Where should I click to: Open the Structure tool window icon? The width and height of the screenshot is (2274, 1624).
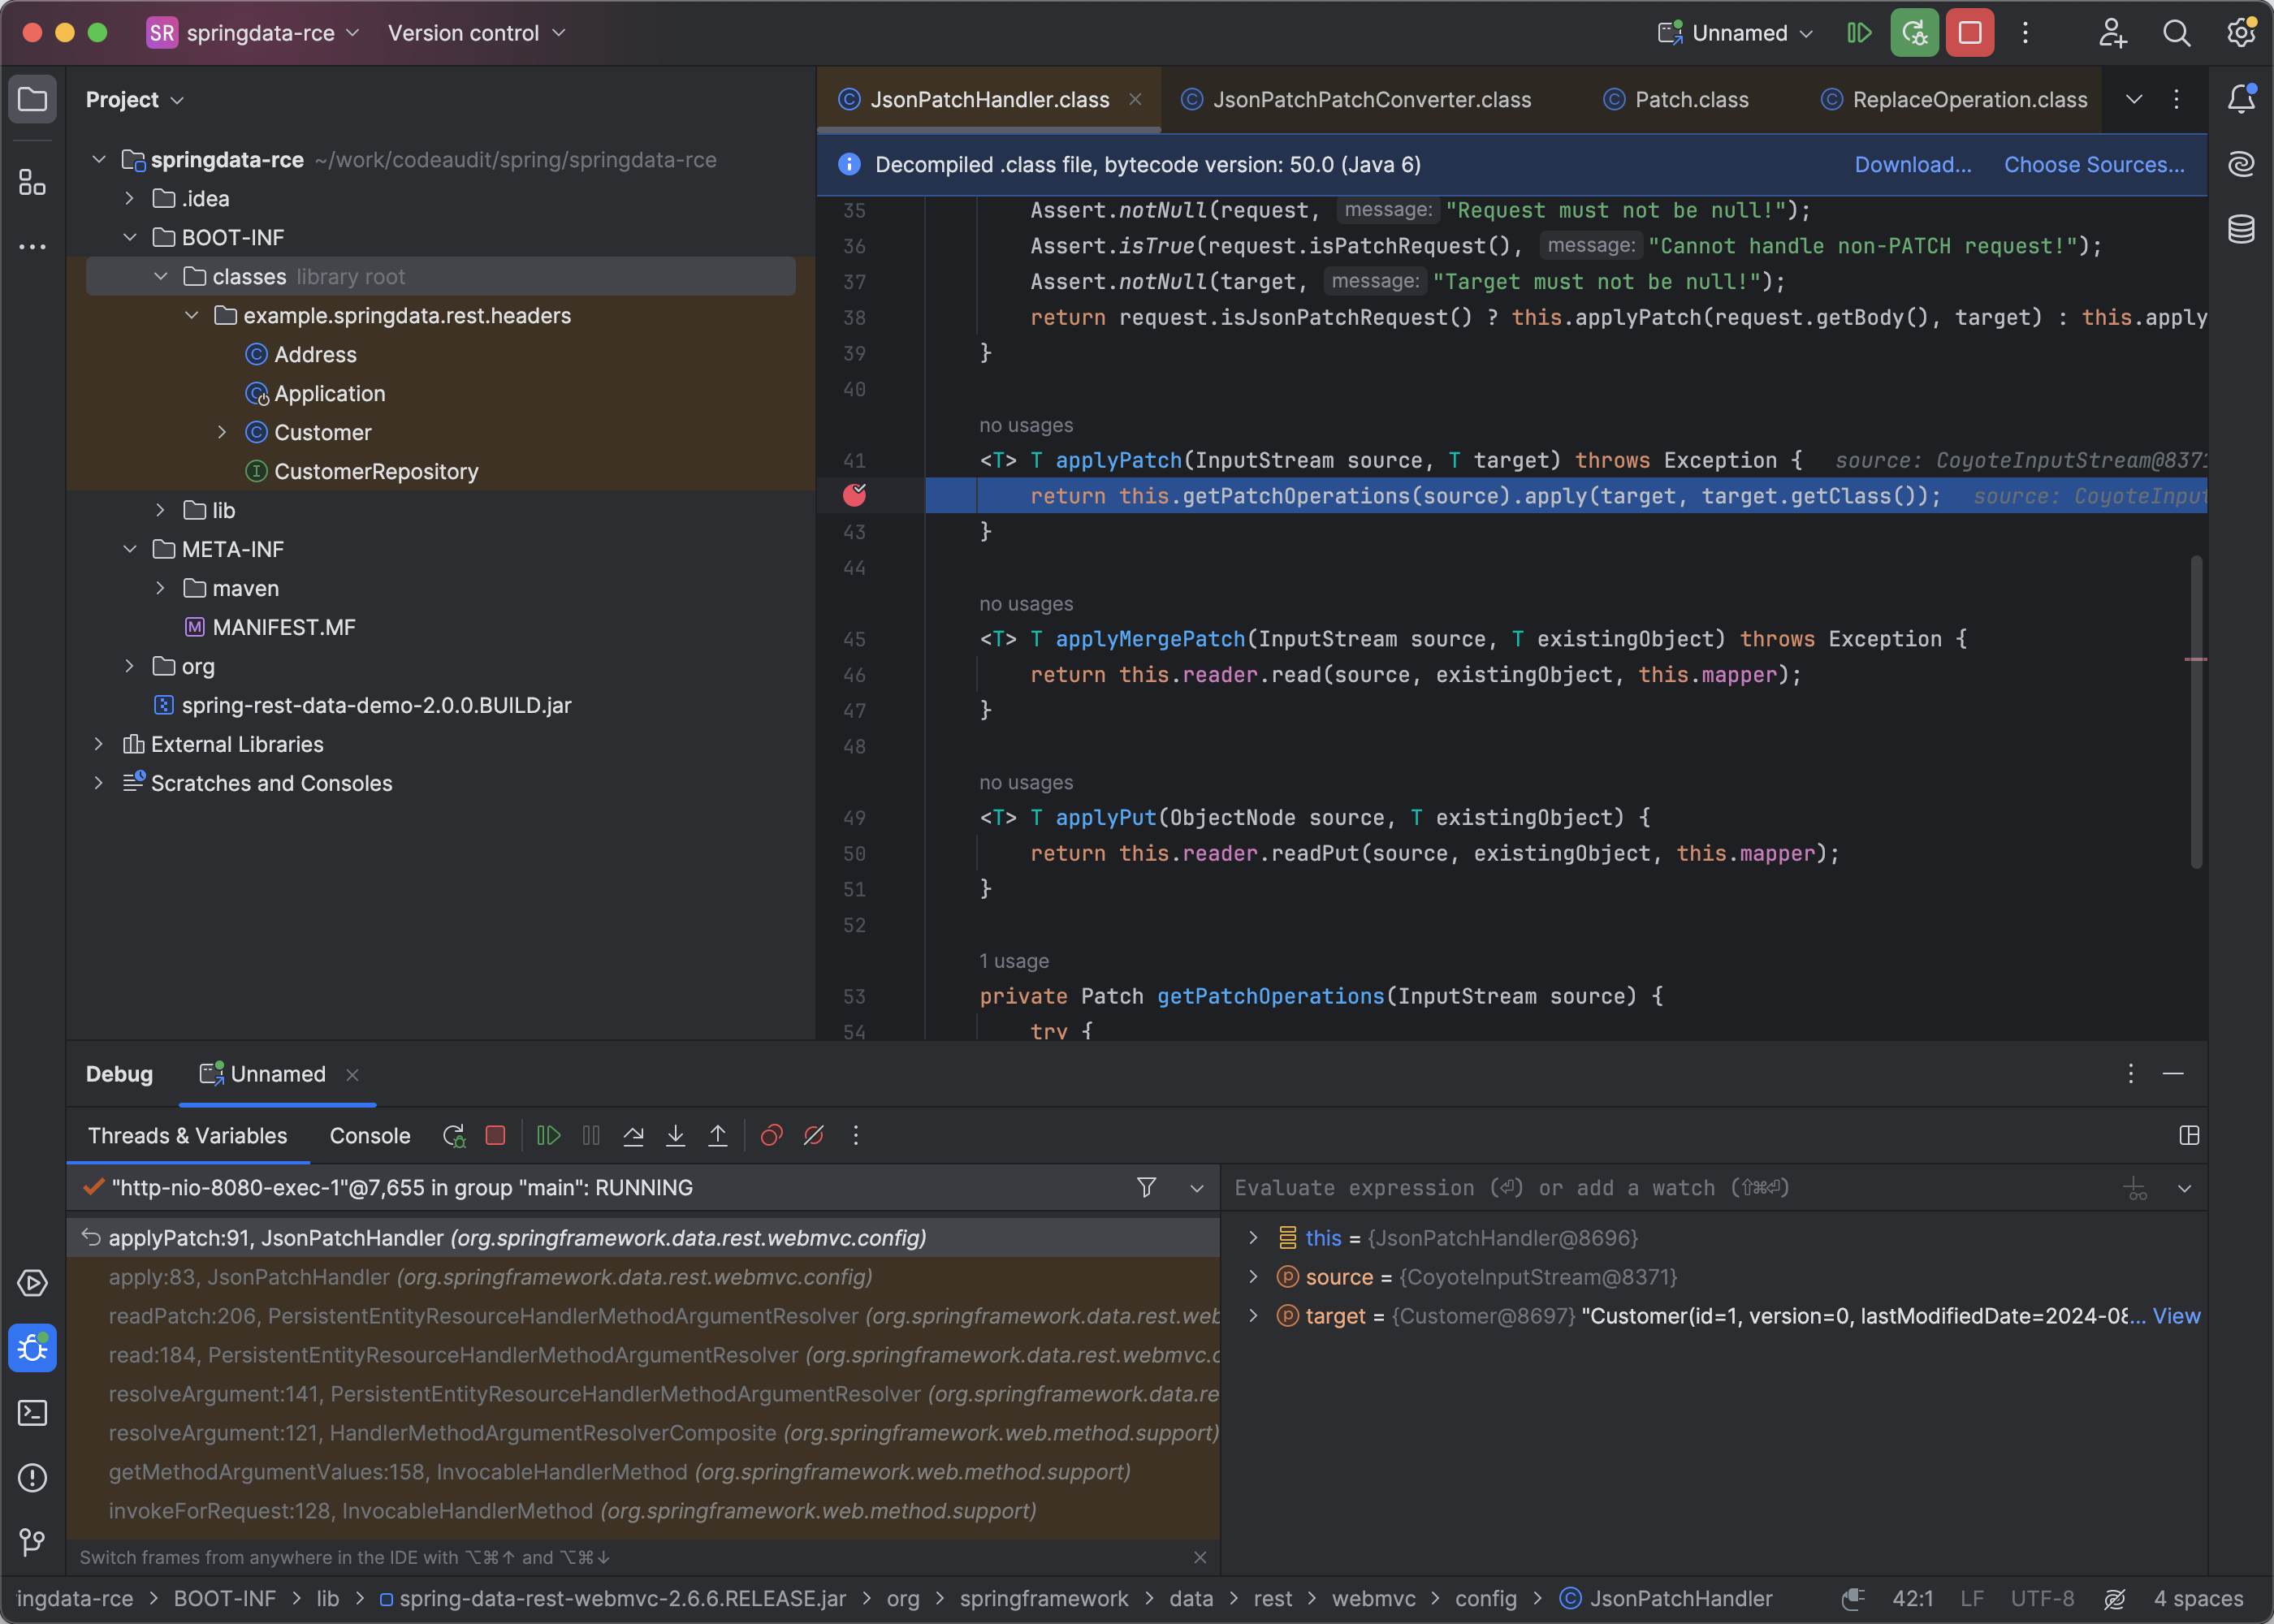(32, 182)
